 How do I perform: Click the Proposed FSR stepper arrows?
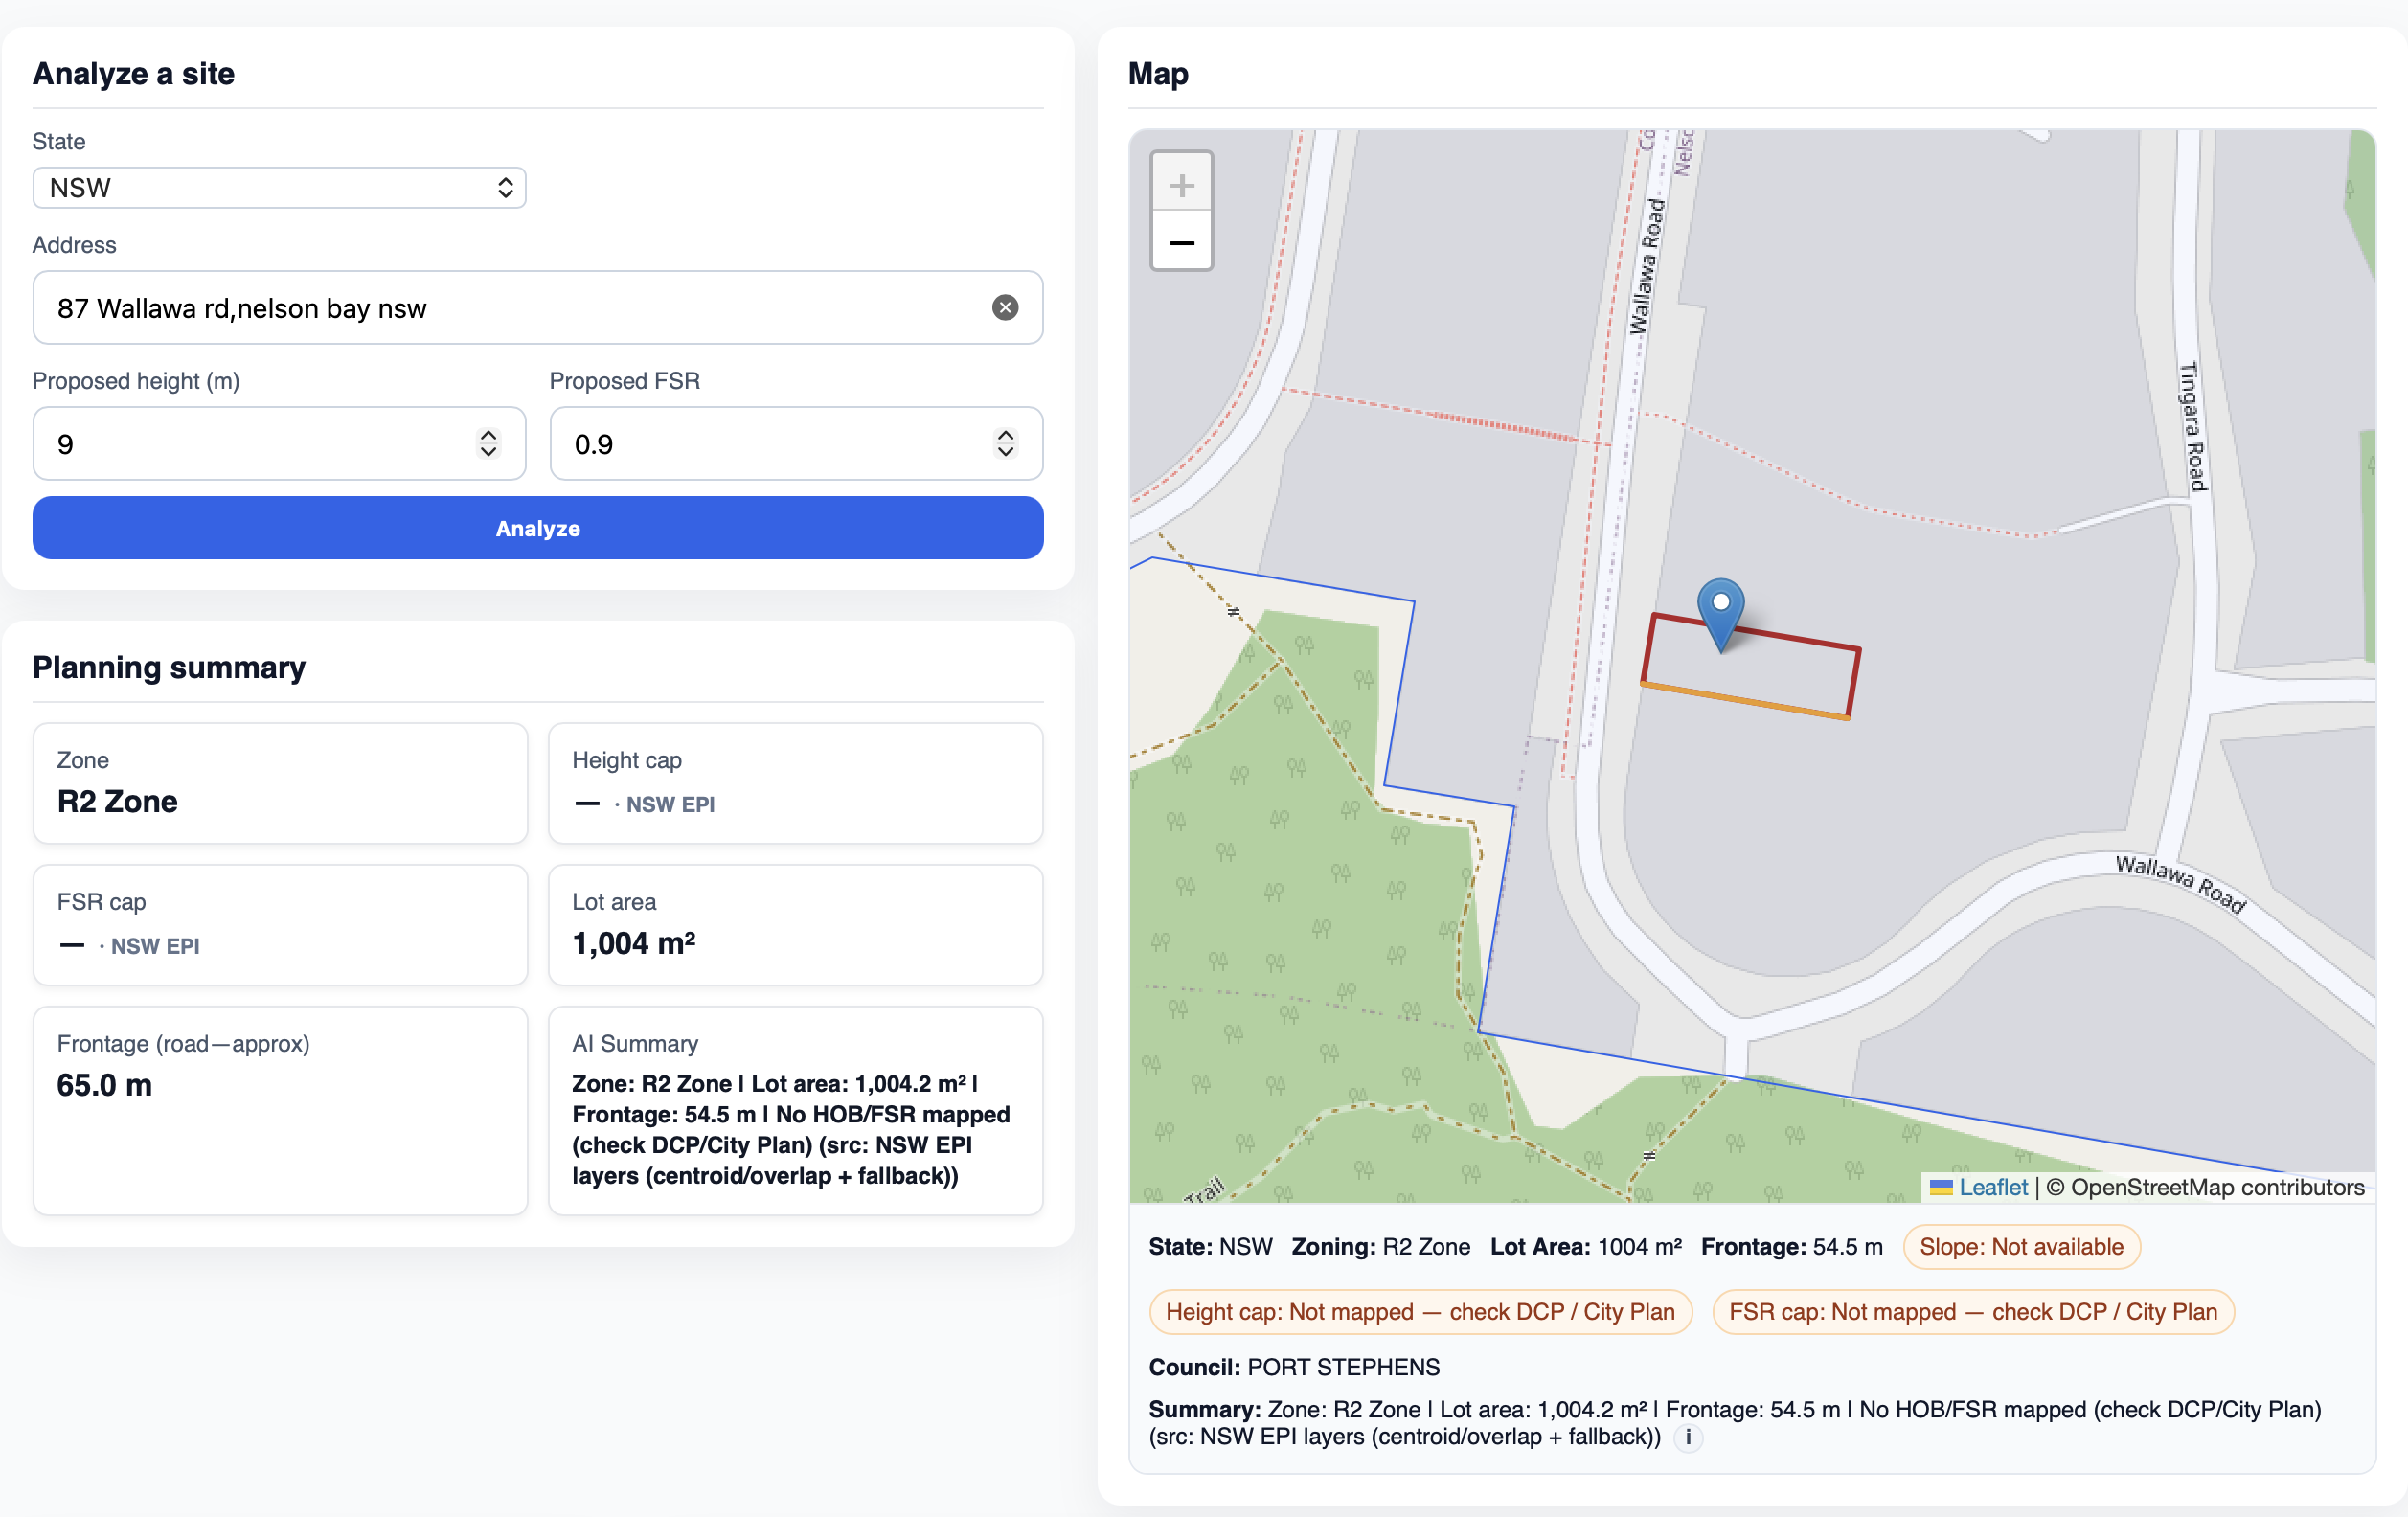(x=1005, y=443)
